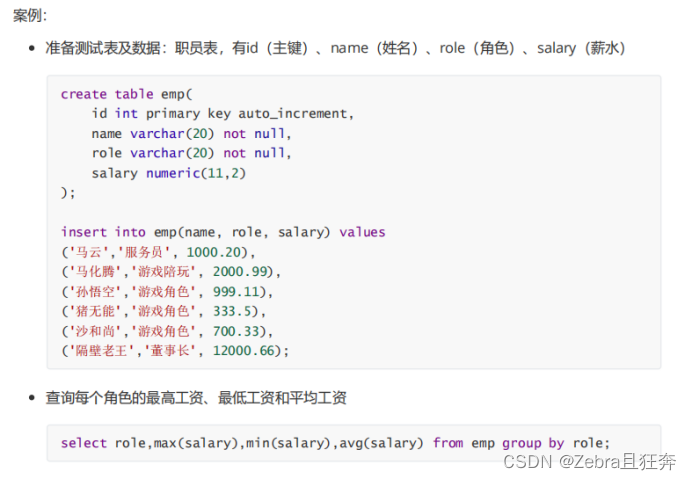This screenshot has height=480, width=692.
Task: Click the 马云 服务员 data row
Action: click(x=158, y=252)
